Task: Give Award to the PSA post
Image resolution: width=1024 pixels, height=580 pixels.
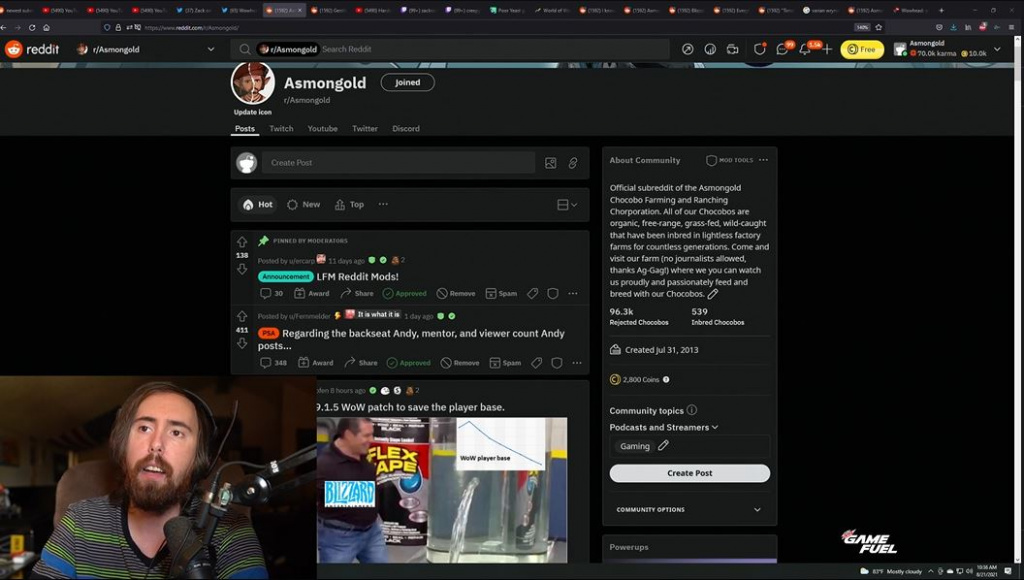Action: click(316, 362)
